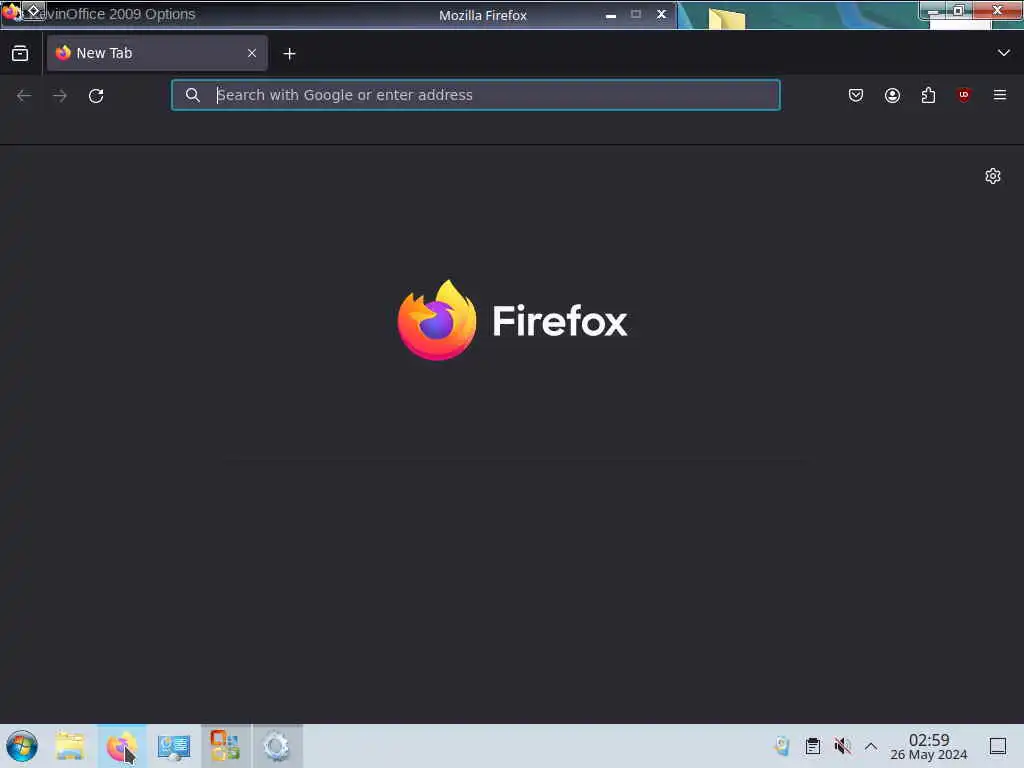Reload the current page

96,95
